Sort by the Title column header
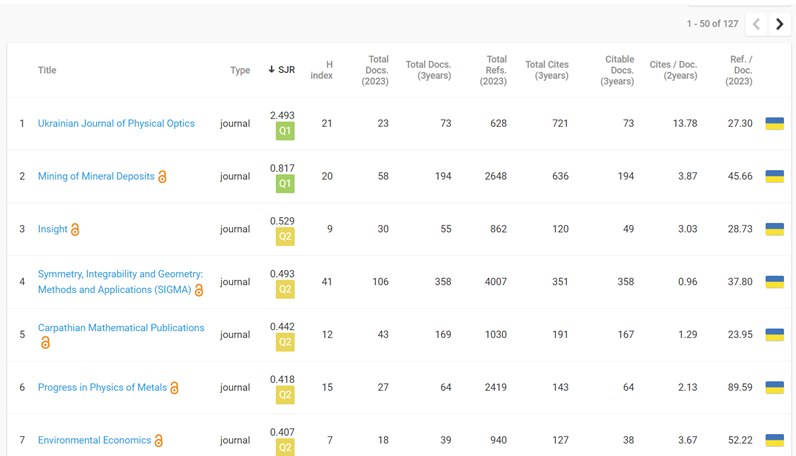This screenshot has width=796, height=456. pyautogui.click(x=47, y=70)
